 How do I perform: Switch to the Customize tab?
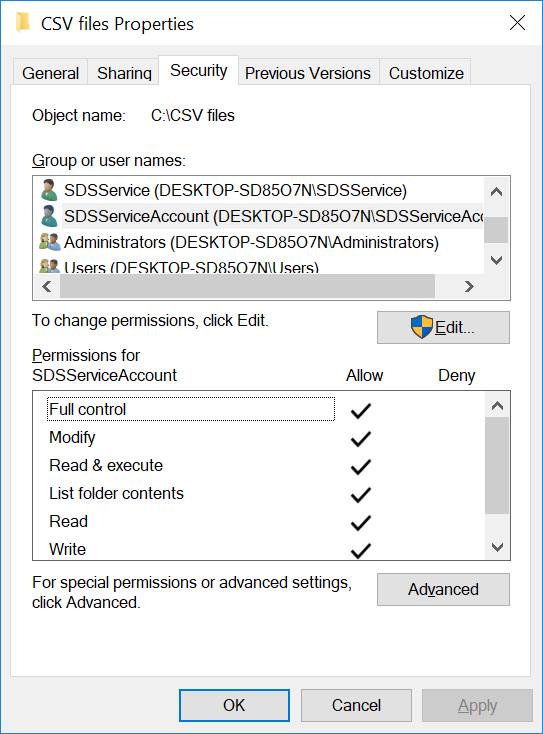pos(426,73)
